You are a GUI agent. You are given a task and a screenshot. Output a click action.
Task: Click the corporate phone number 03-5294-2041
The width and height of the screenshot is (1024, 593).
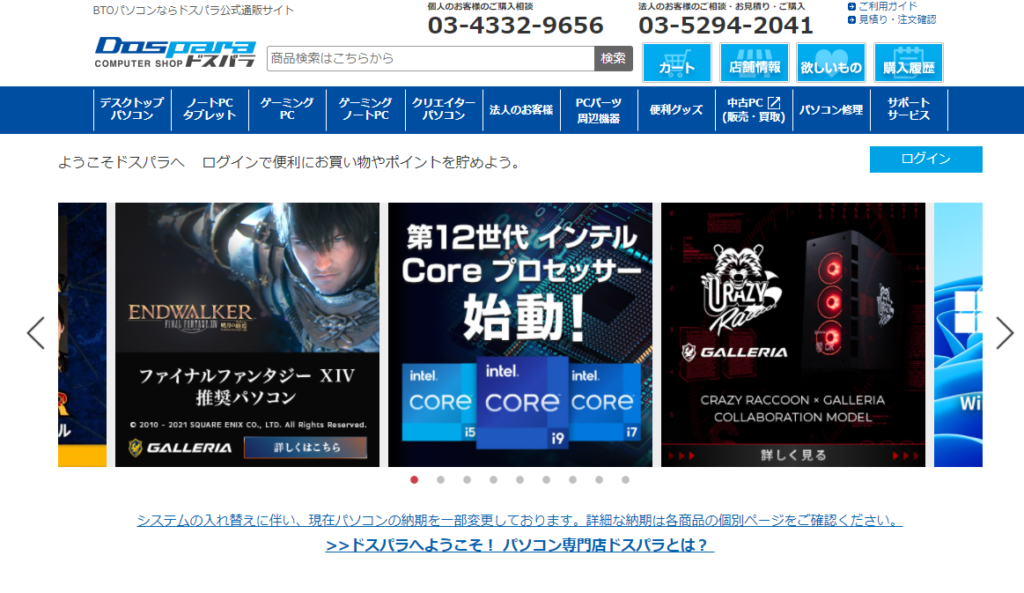726,25
